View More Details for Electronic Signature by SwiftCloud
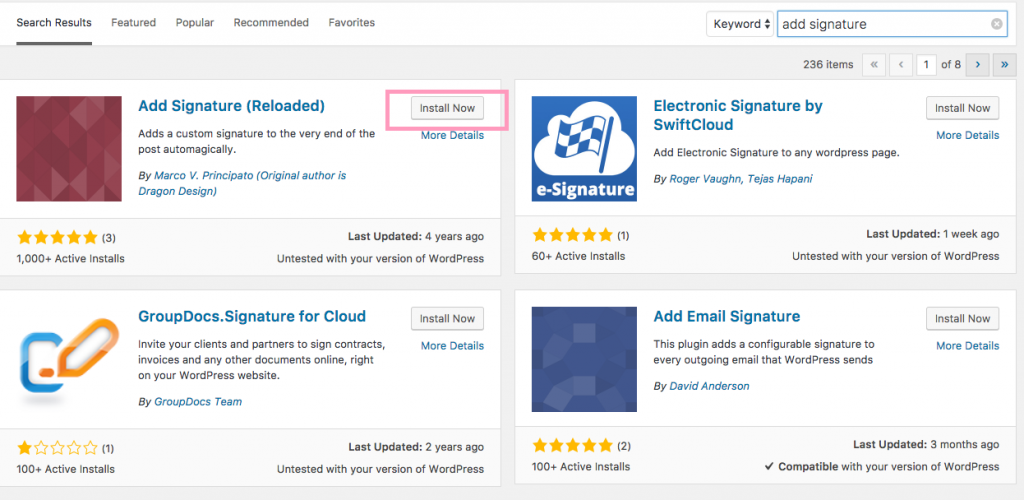Viewport: 1024px width, 500px height. 968,135
